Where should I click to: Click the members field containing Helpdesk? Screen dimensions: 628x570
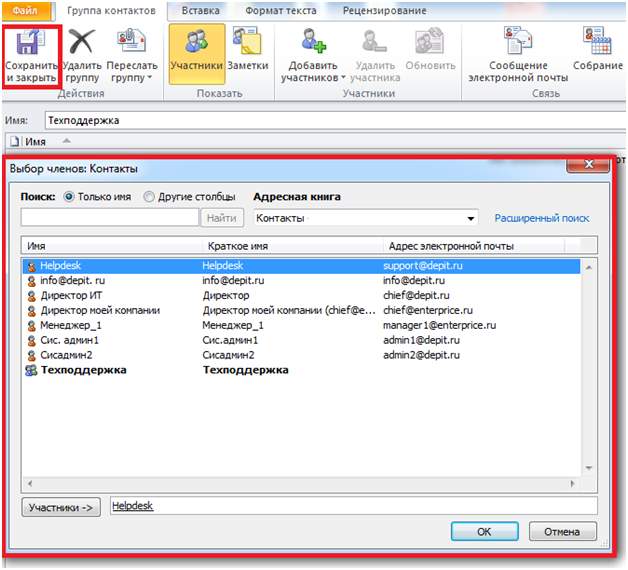click(x=354, y=506)
